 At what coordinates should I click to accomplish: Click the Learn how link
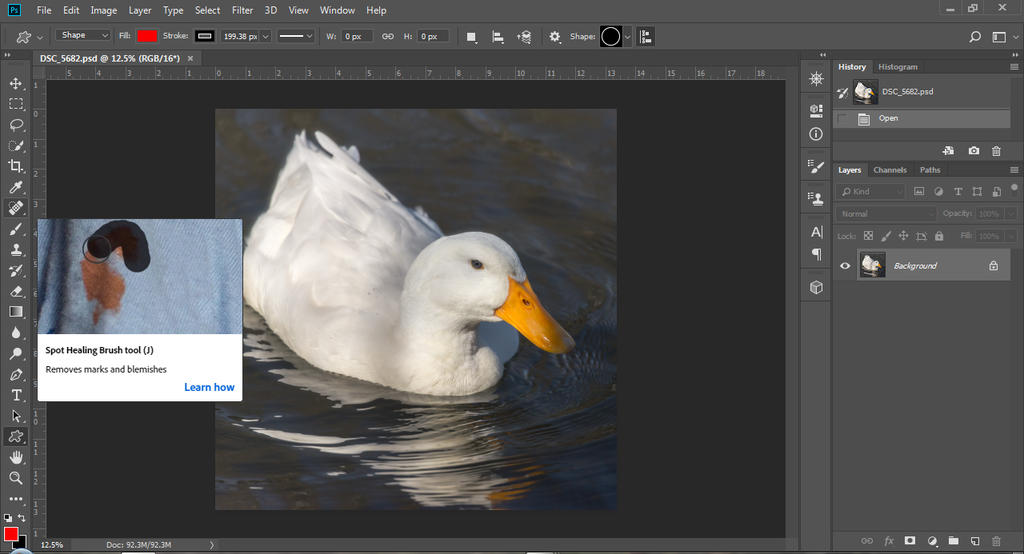(209, 387)
